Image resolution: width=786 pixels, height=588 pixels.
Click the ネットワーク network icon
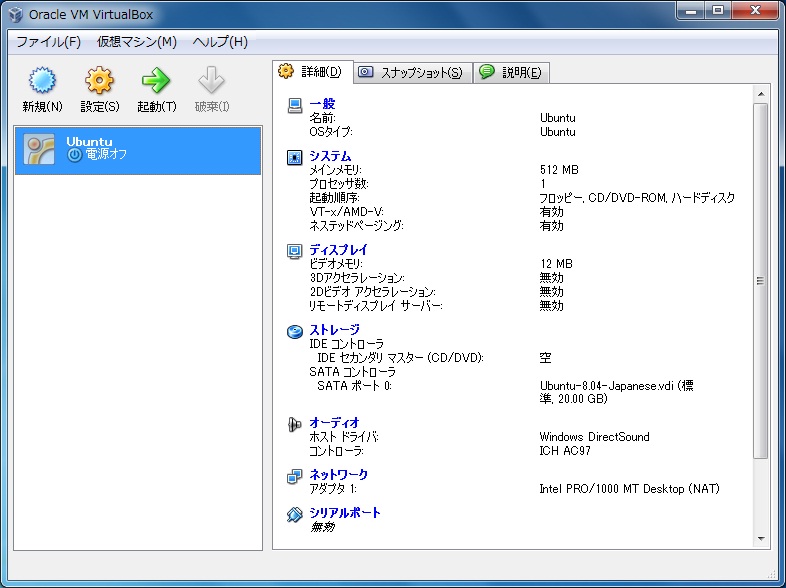295,476
